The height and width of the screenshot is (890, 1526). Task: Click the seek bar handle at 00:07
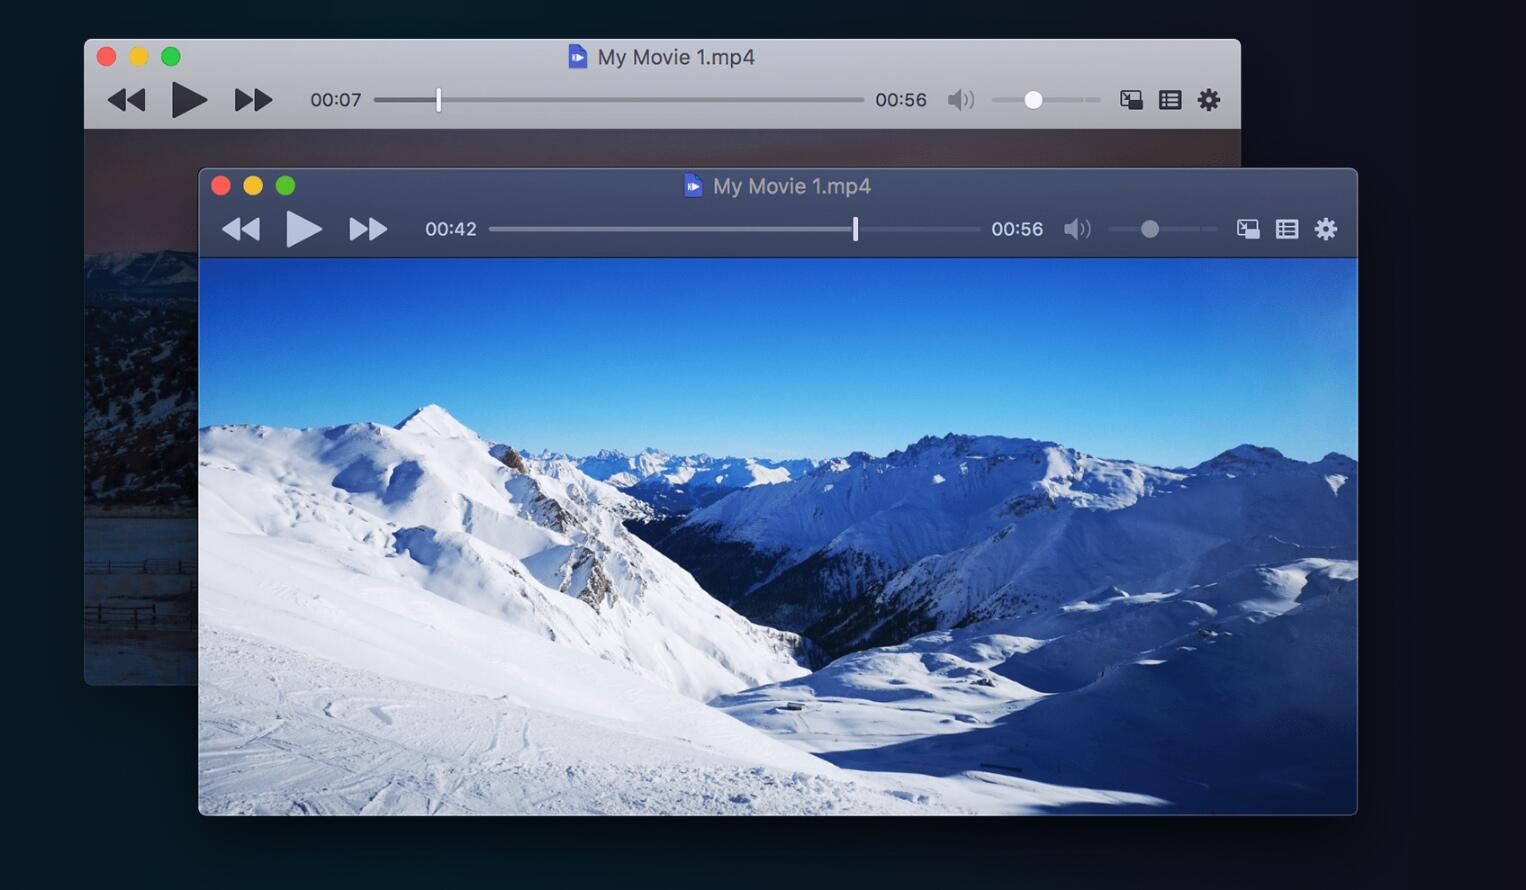[438, 100]
